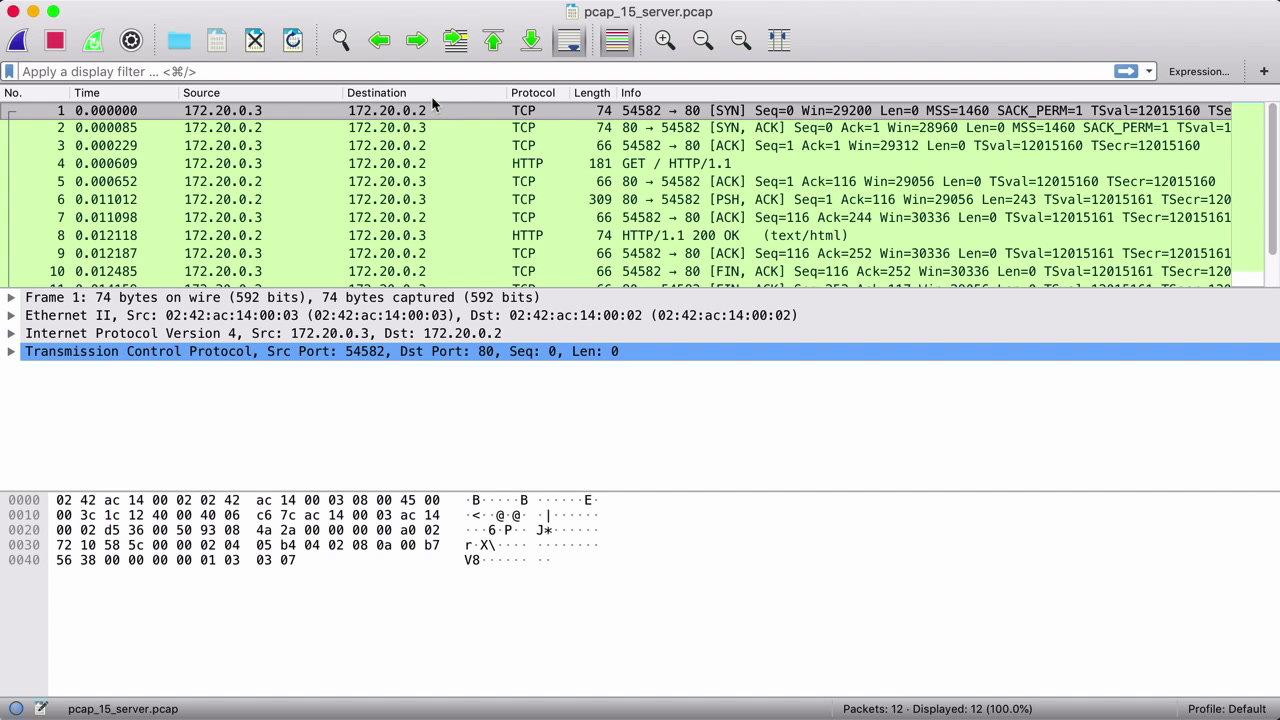Toggle auto-scroll during live capture

pos(569,40)
